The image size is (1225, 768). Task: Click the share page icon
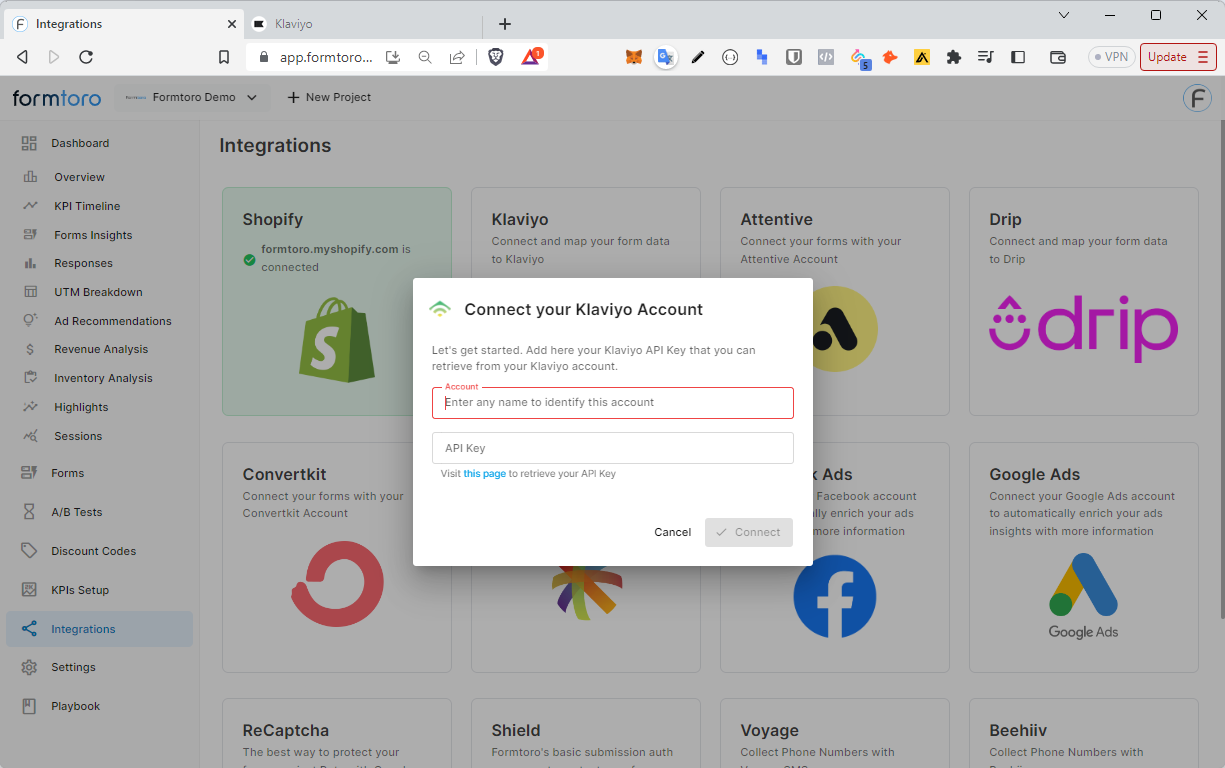click(x=457, y=57)
